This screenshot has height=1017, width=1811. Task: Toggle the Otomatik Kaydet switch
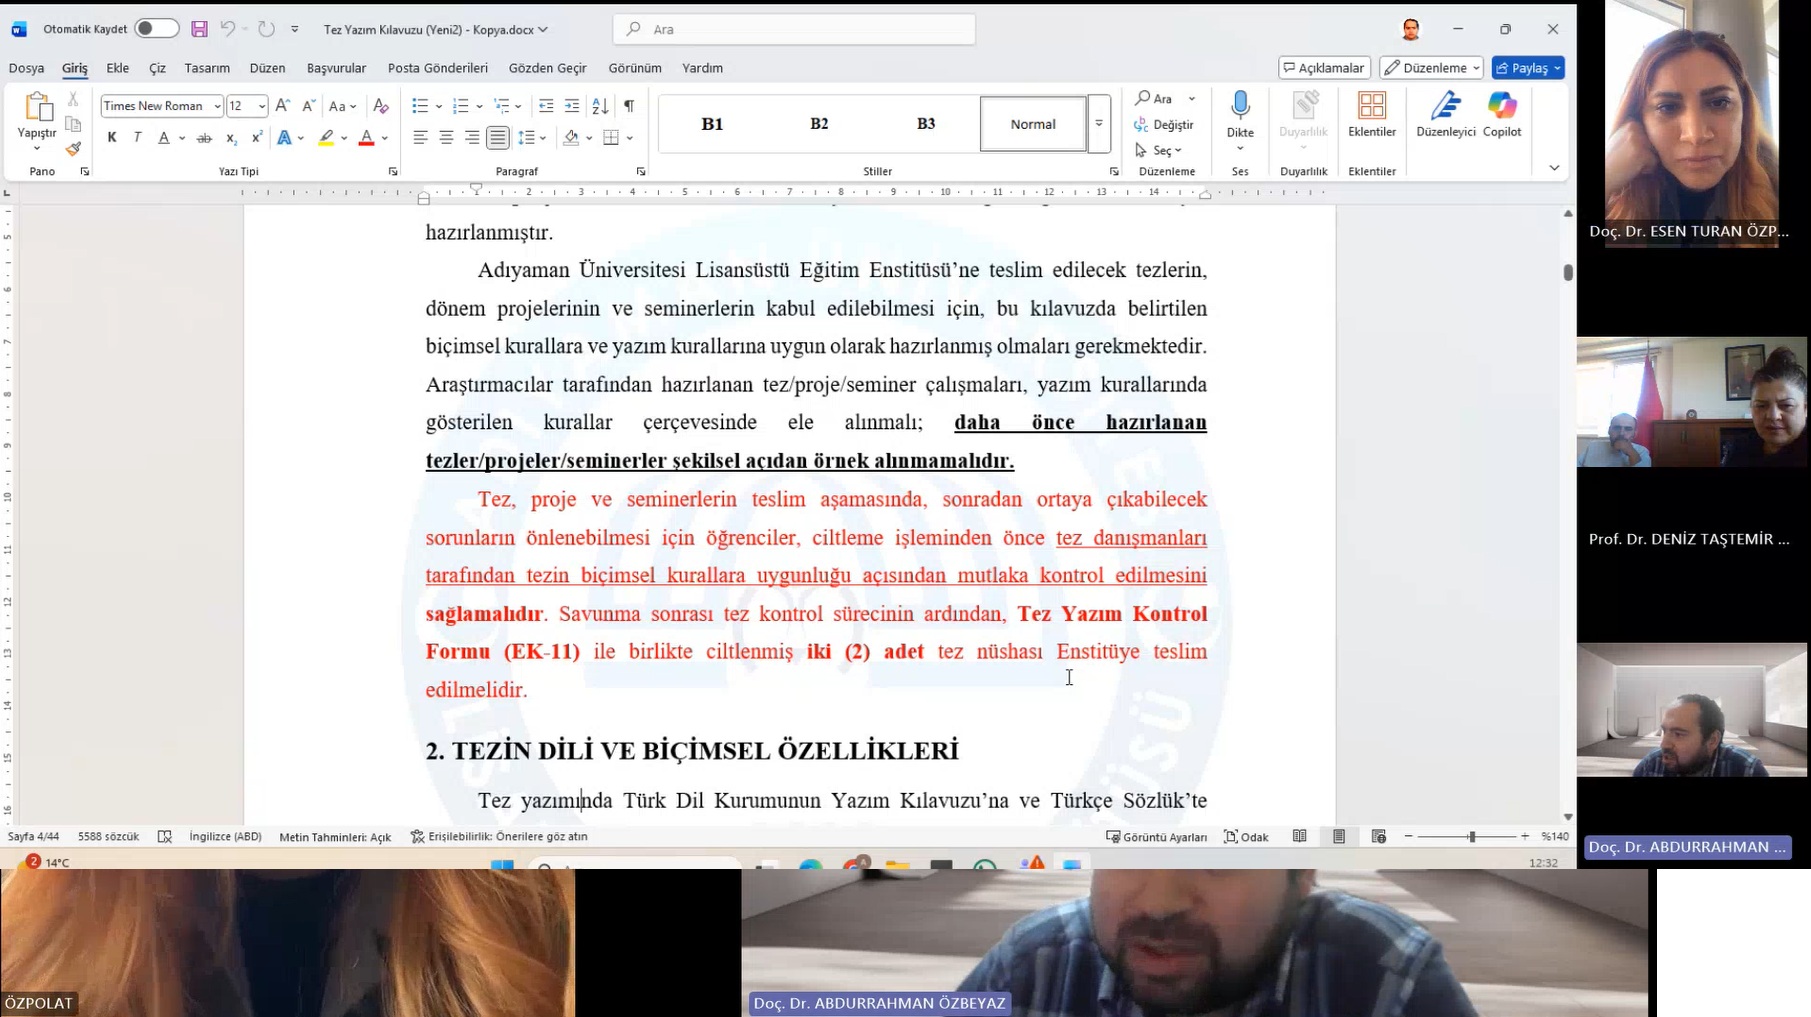(156, 29)
